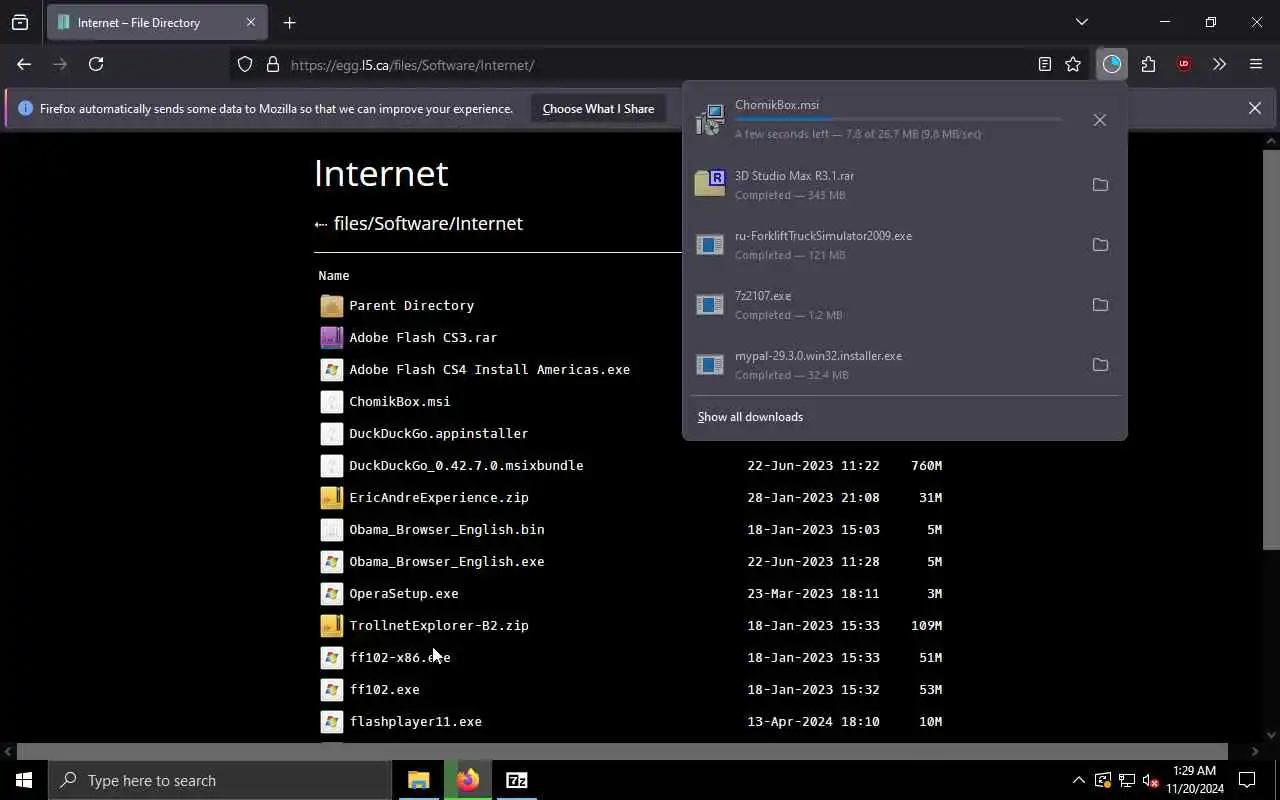Click Show all downloads
The image size is (1280, 800).
(x=750, y=417)
